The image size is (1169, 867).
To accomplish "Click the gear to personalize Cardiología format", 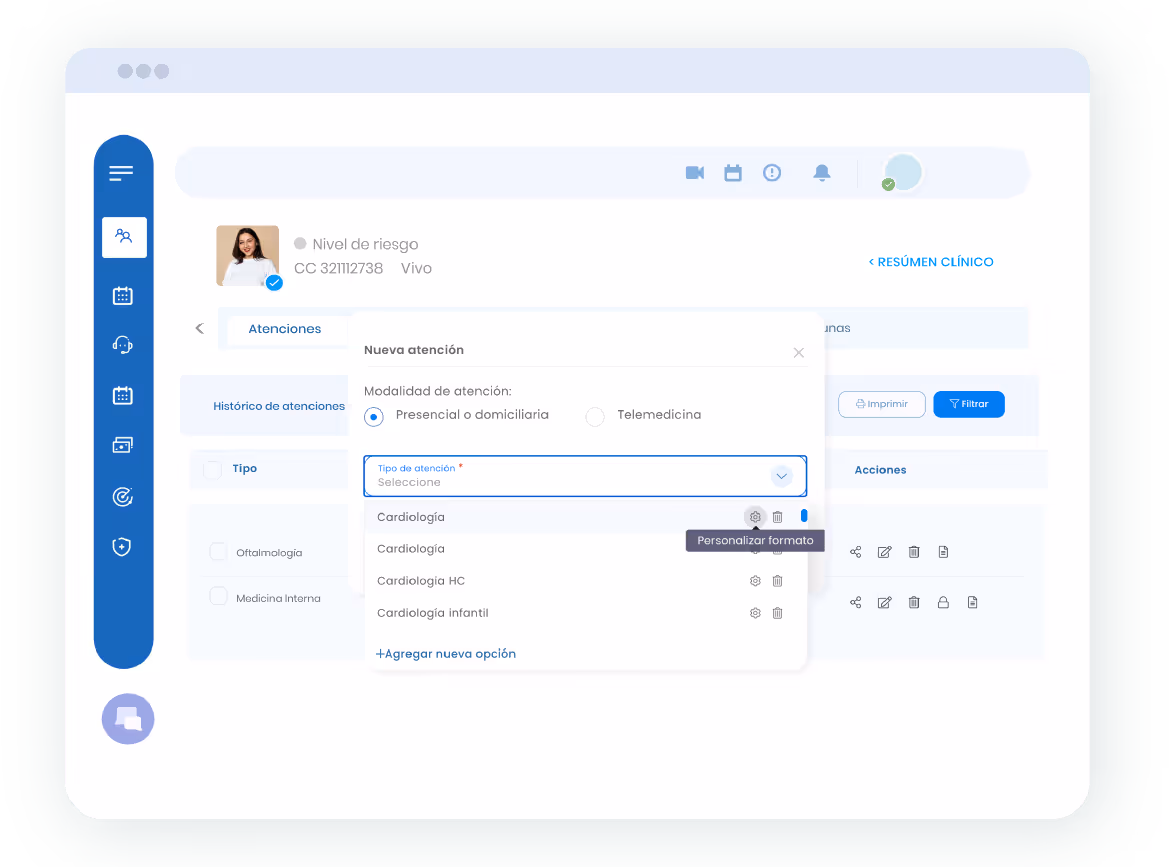I will coord(755,517).
